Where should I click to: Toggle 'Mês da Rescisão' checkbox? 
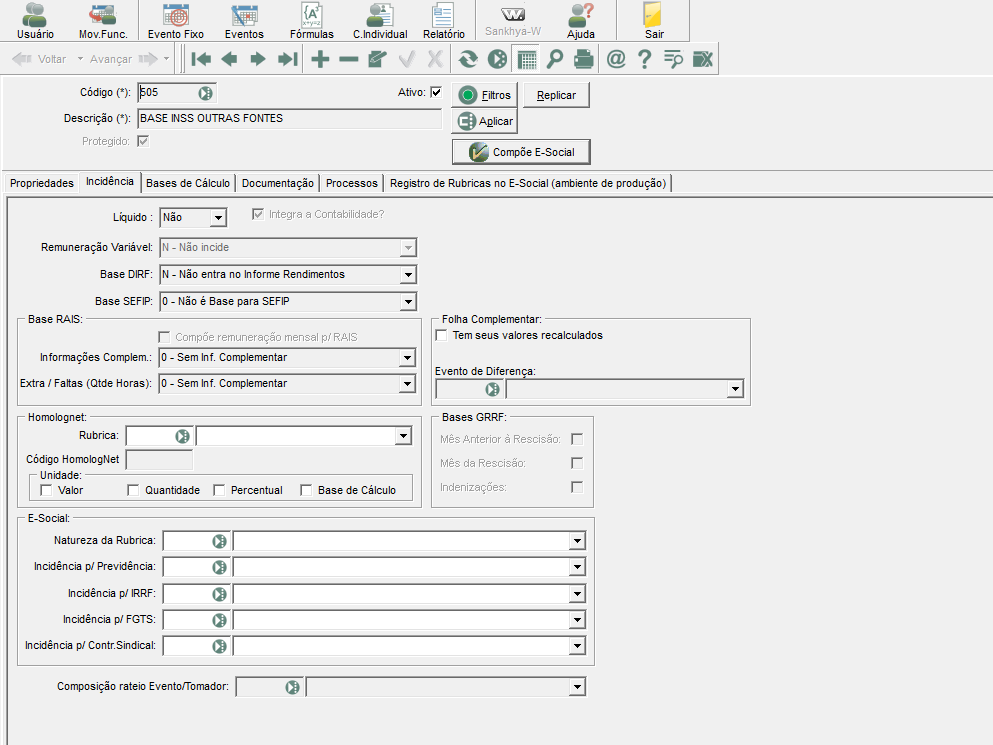(577, 463)
